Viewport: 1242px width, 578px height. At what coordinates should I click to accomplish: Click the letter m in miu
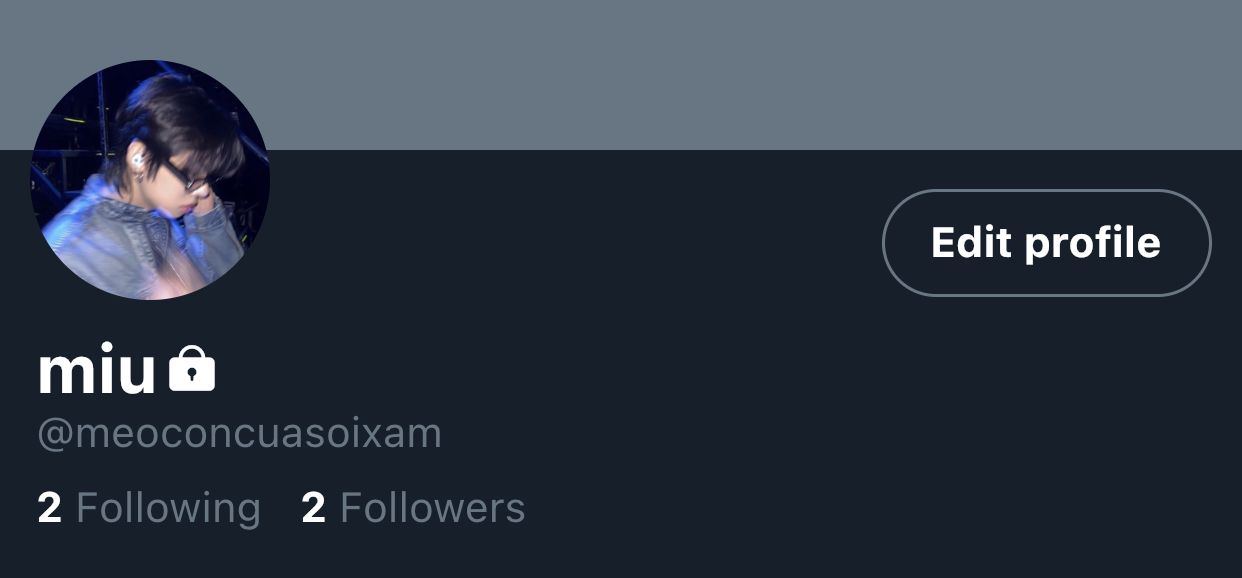[64, 374]
